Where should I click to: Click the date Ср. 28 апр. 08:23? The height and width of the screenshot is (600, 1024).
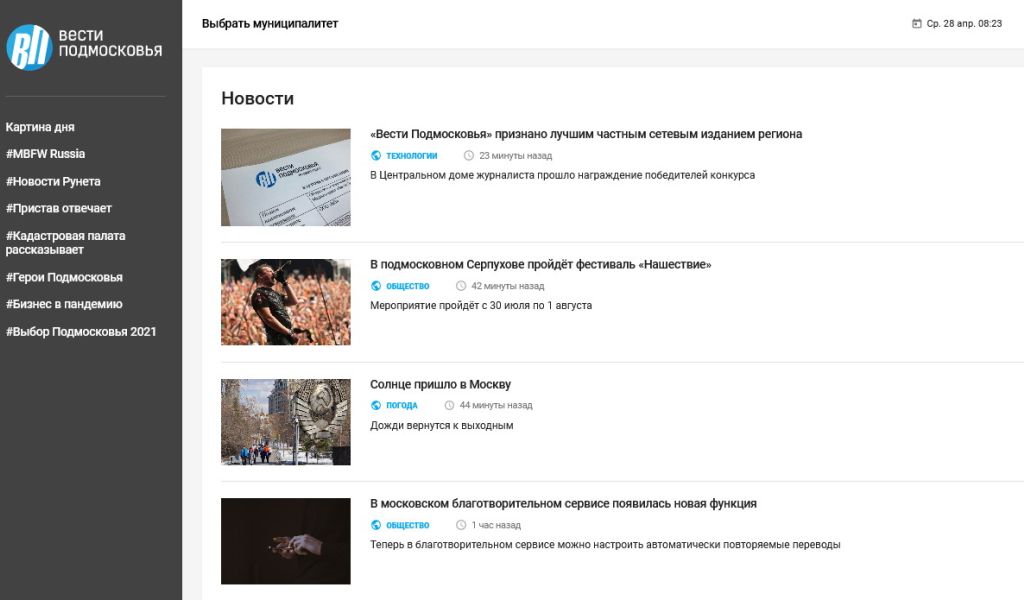[x=964, y=24]
